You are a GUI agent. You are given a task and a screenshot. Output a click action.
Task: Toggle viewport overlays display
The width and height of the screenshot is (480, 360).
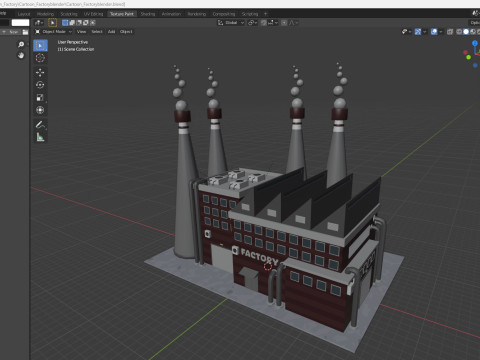click(434, 32)
